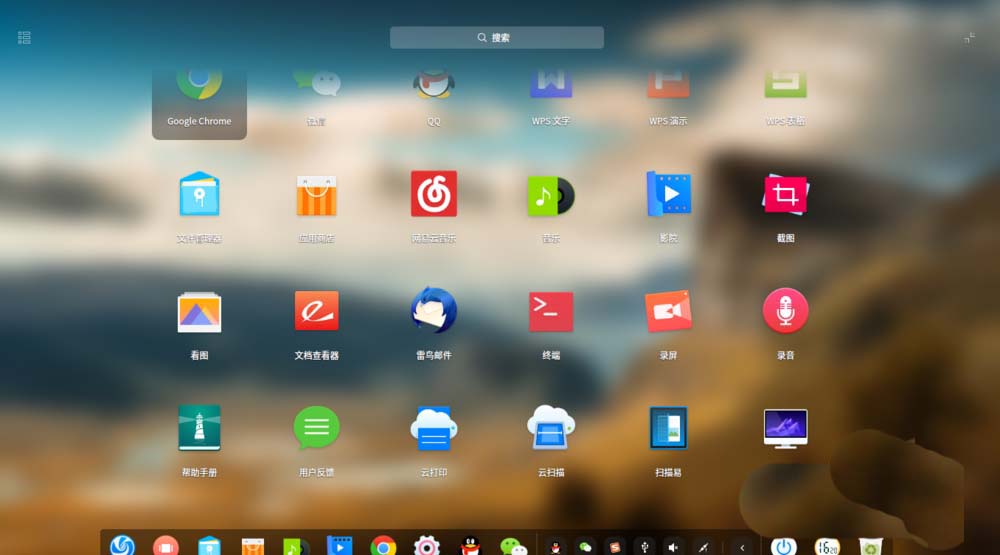Switch launcher to category list view

point(24,38)
